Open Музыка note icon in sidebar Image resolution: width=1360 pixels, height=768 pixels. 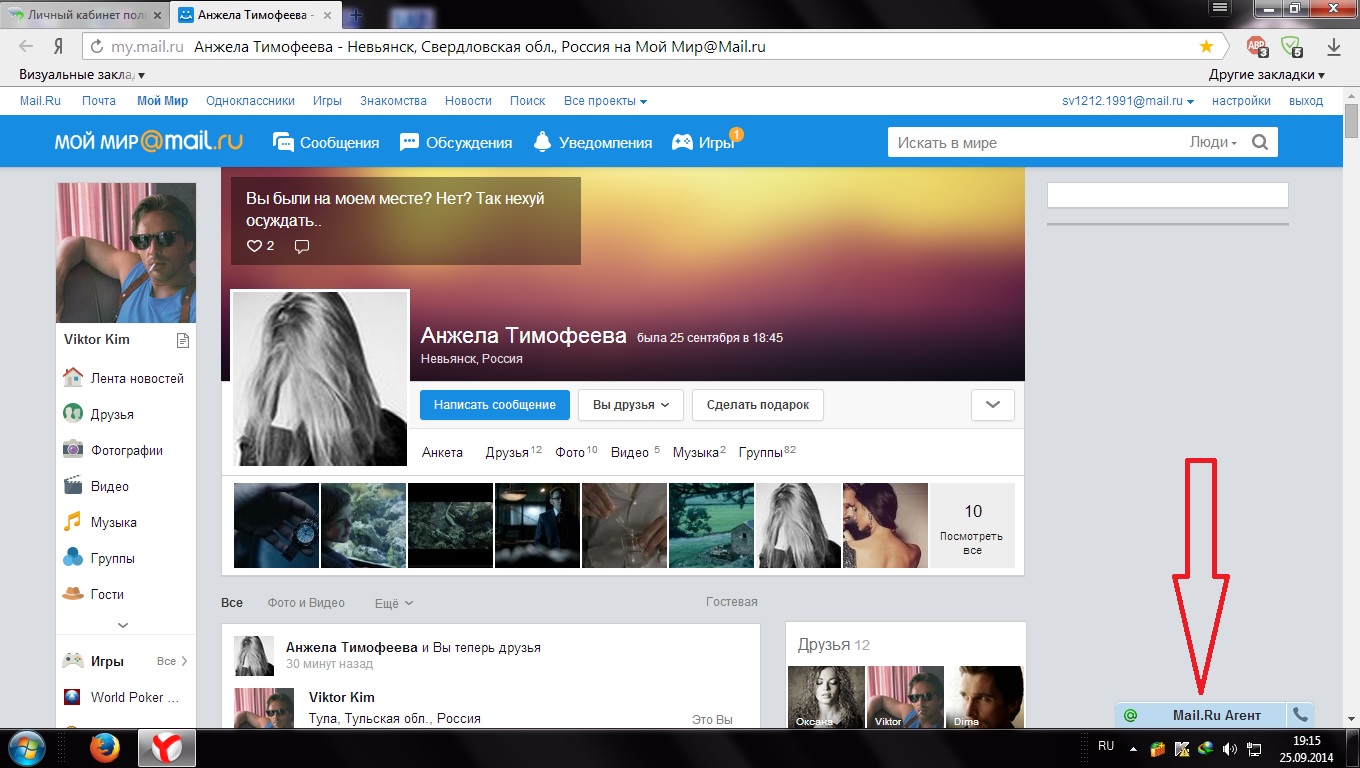(72, 522)
